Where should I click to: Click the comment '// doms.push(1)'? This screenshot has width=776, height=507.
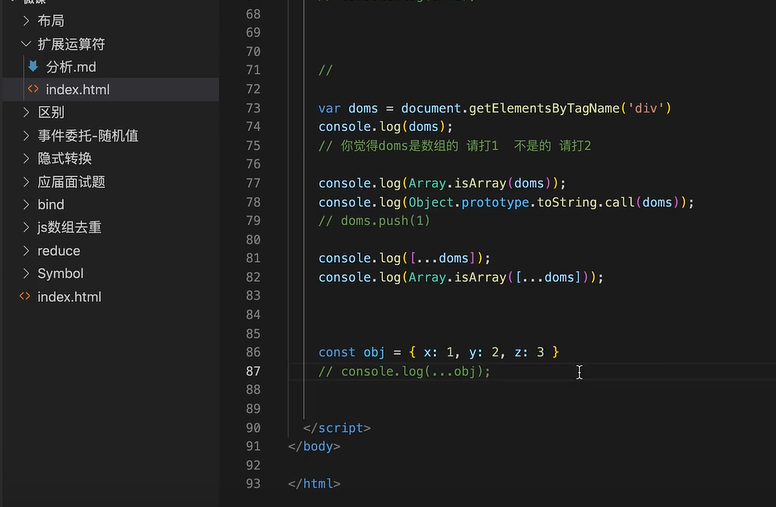(x=374, y=221)
